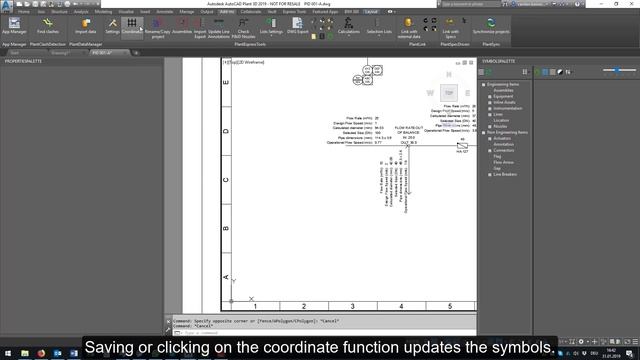Open Outlook from the taskbar

point(58,353)
